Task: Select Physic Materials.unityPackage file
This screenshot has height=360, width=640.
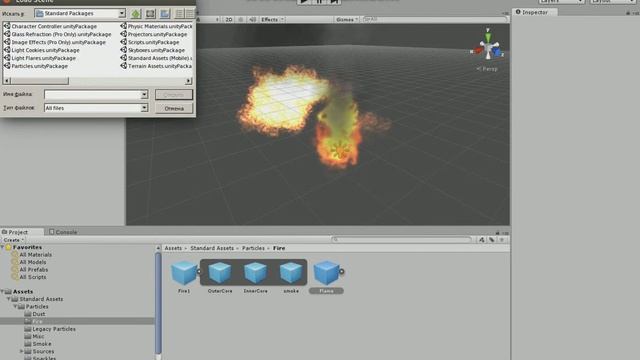Action: [156, 26]
